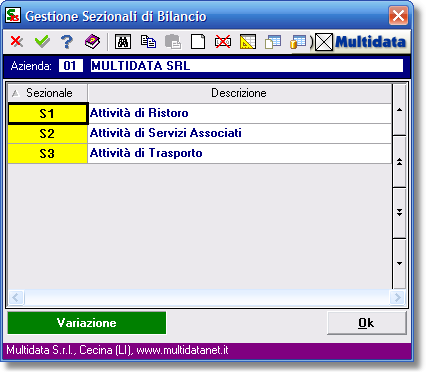Click the green checkmark confirm icon
This screenshot has height=374, width=426.
click(x=42, y=42)
